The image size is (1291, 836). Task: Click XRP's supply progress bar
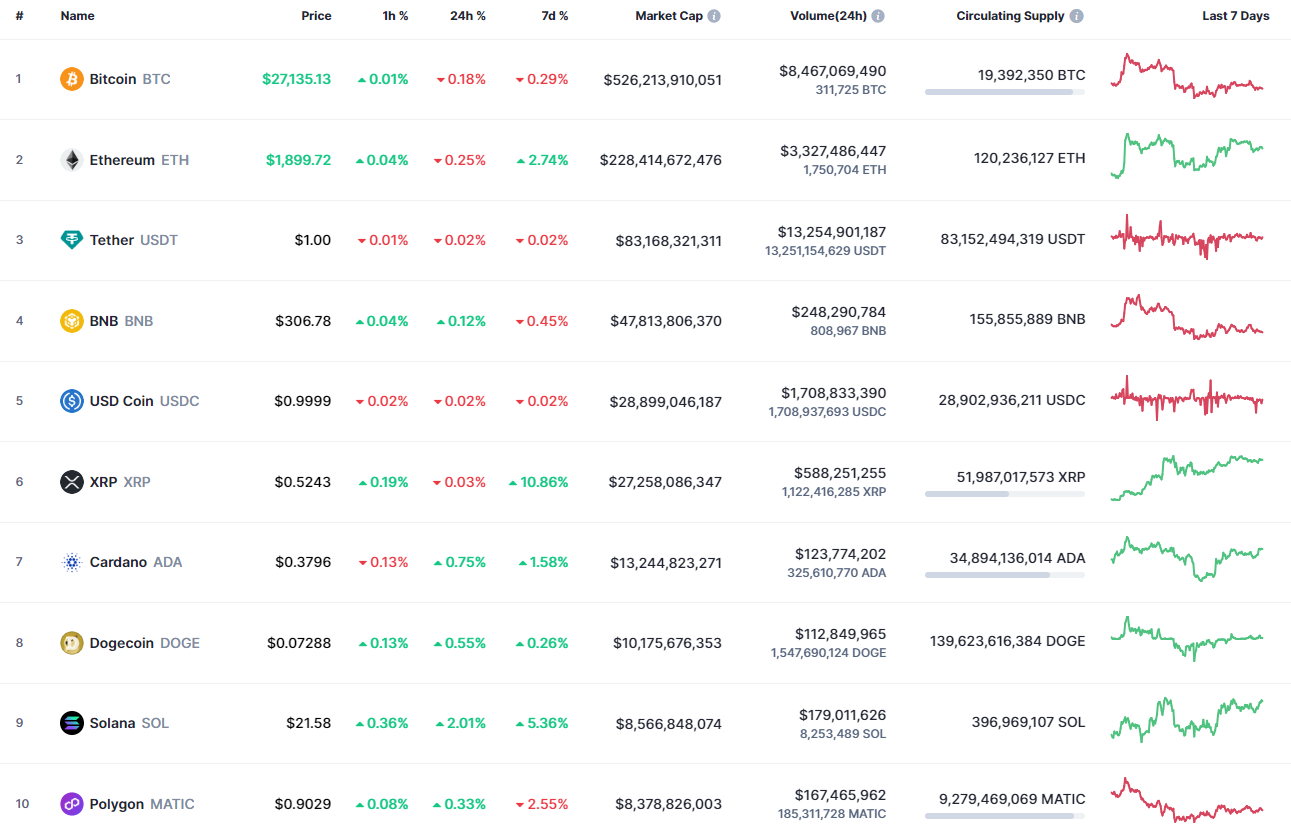[1004, 493]
